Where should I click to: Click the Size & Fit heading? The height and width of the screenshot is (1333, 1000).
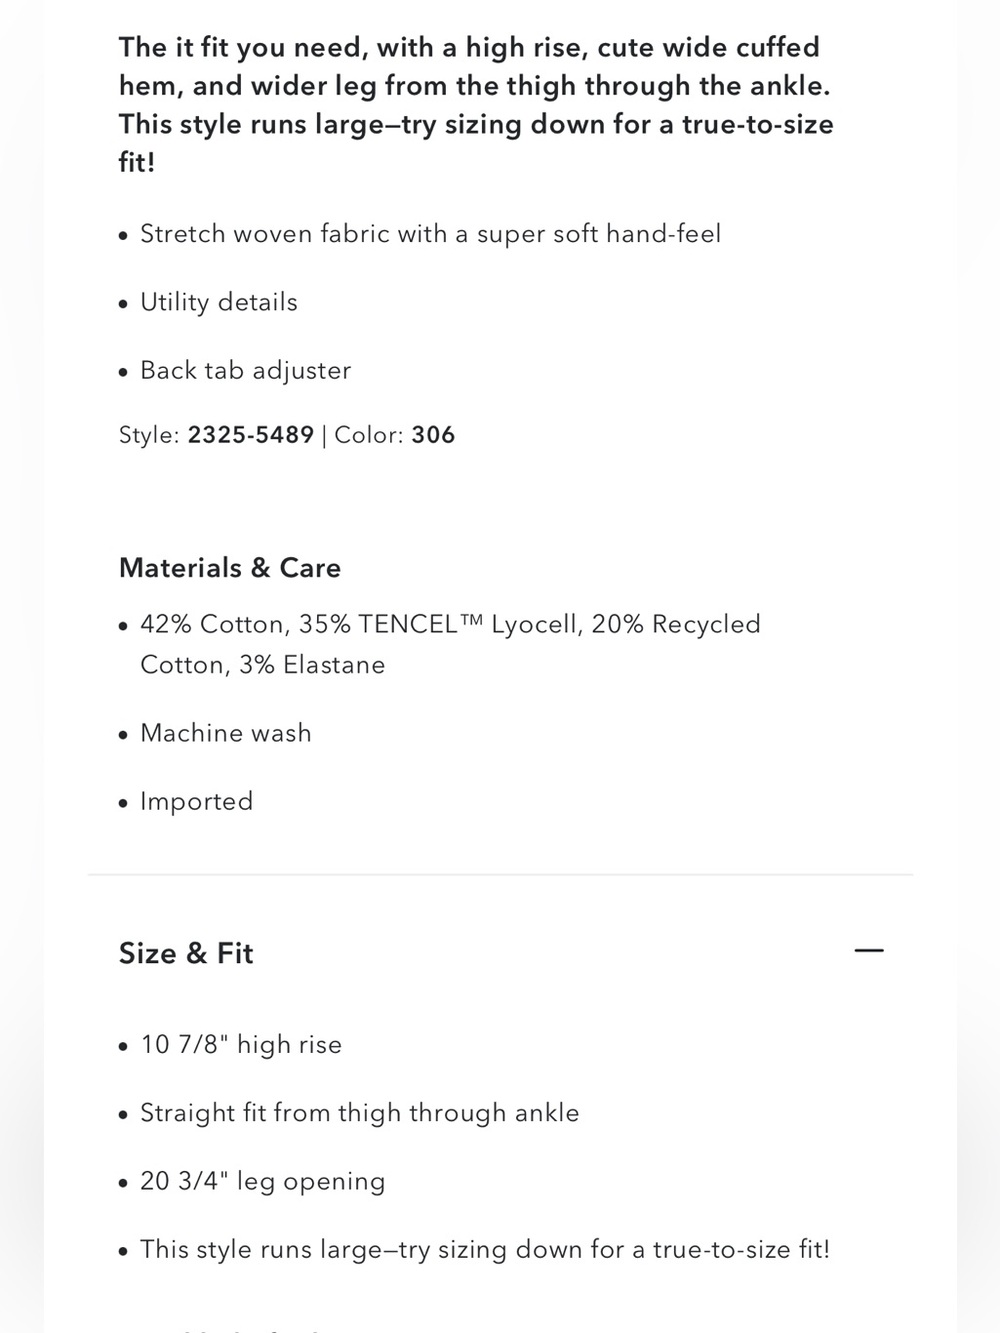point(186,953)
